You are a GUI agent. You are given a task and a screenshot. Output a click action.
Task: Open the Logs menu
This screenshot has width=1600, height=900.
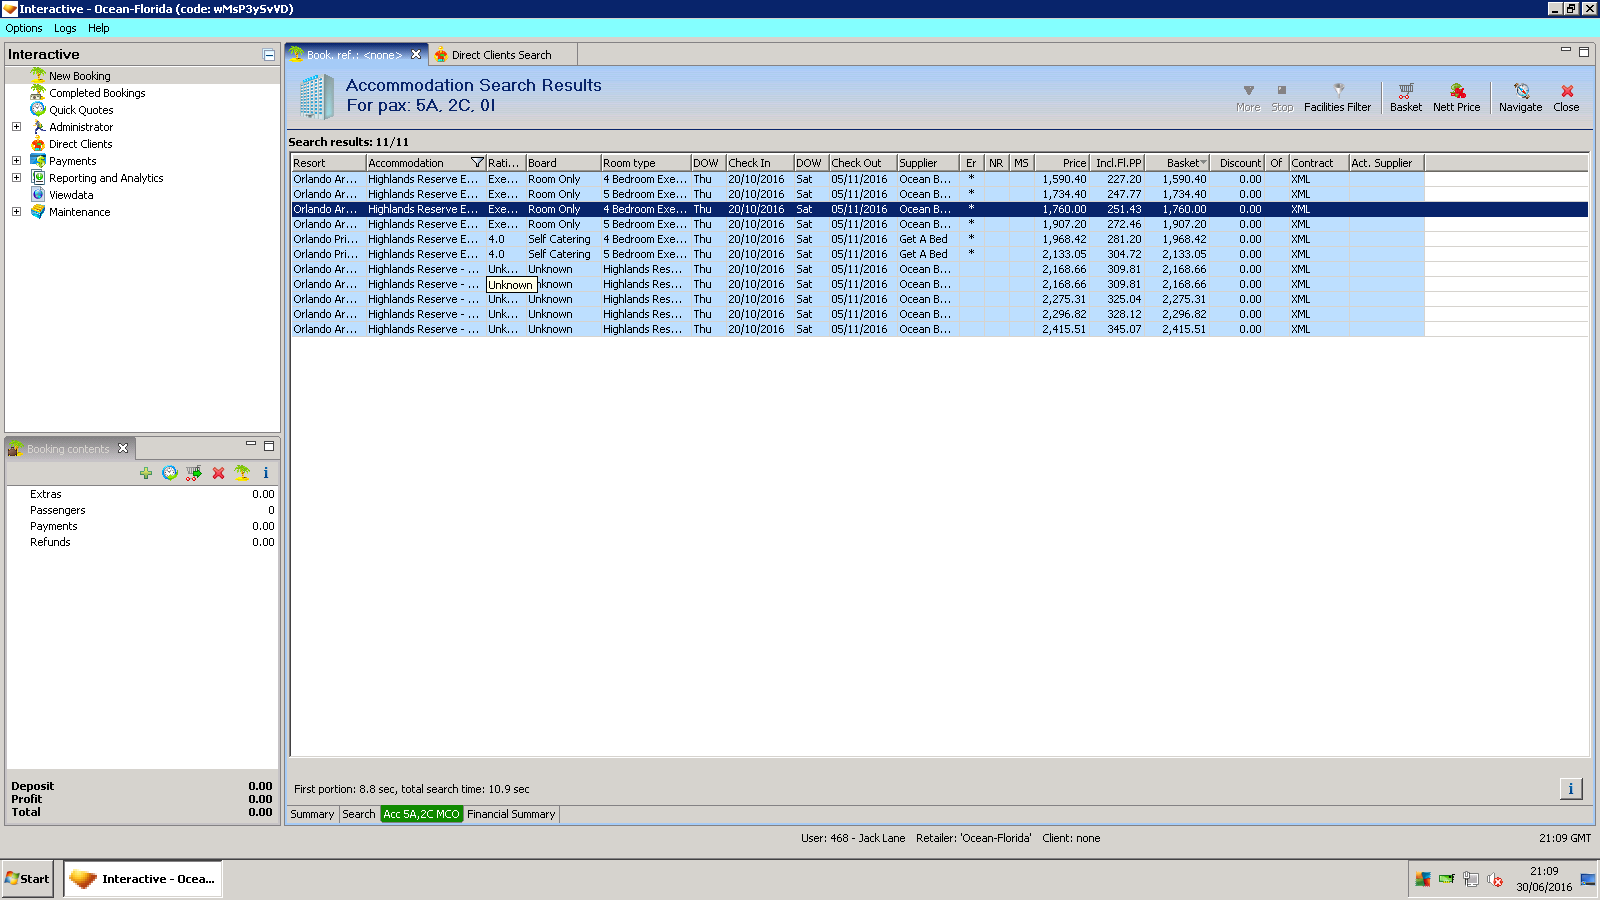click(x=65, y=28)
